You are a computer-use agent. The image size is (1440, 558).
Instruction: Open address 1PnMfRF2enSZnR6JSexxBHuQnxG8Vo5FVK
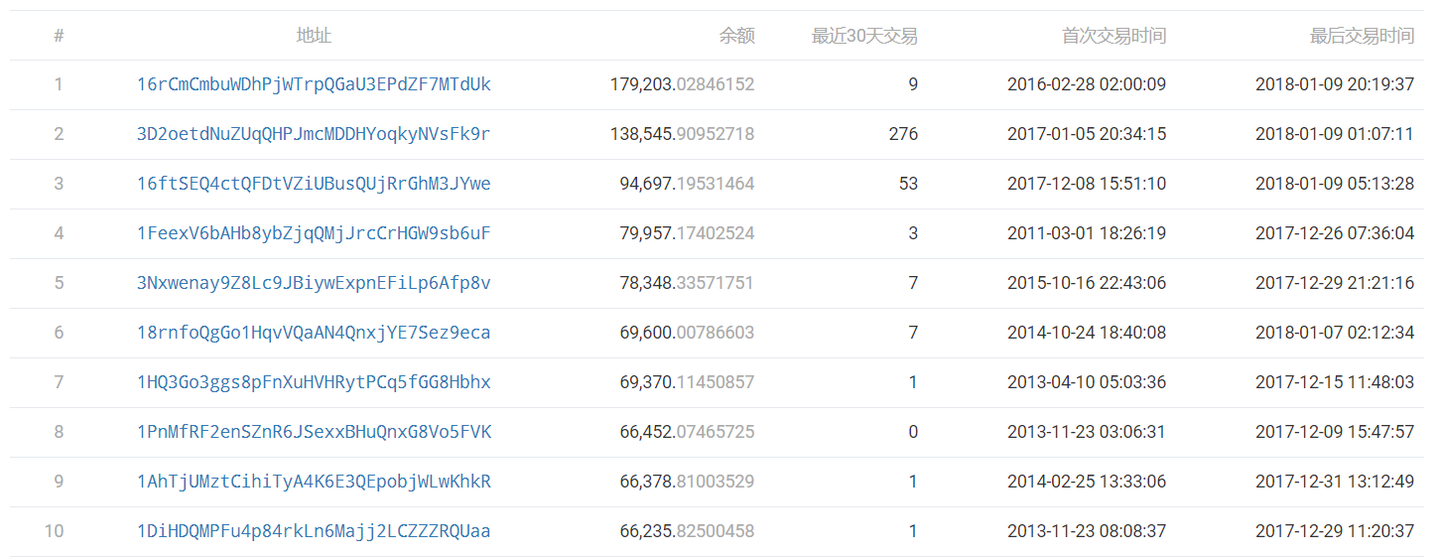(x=314, y=432)
